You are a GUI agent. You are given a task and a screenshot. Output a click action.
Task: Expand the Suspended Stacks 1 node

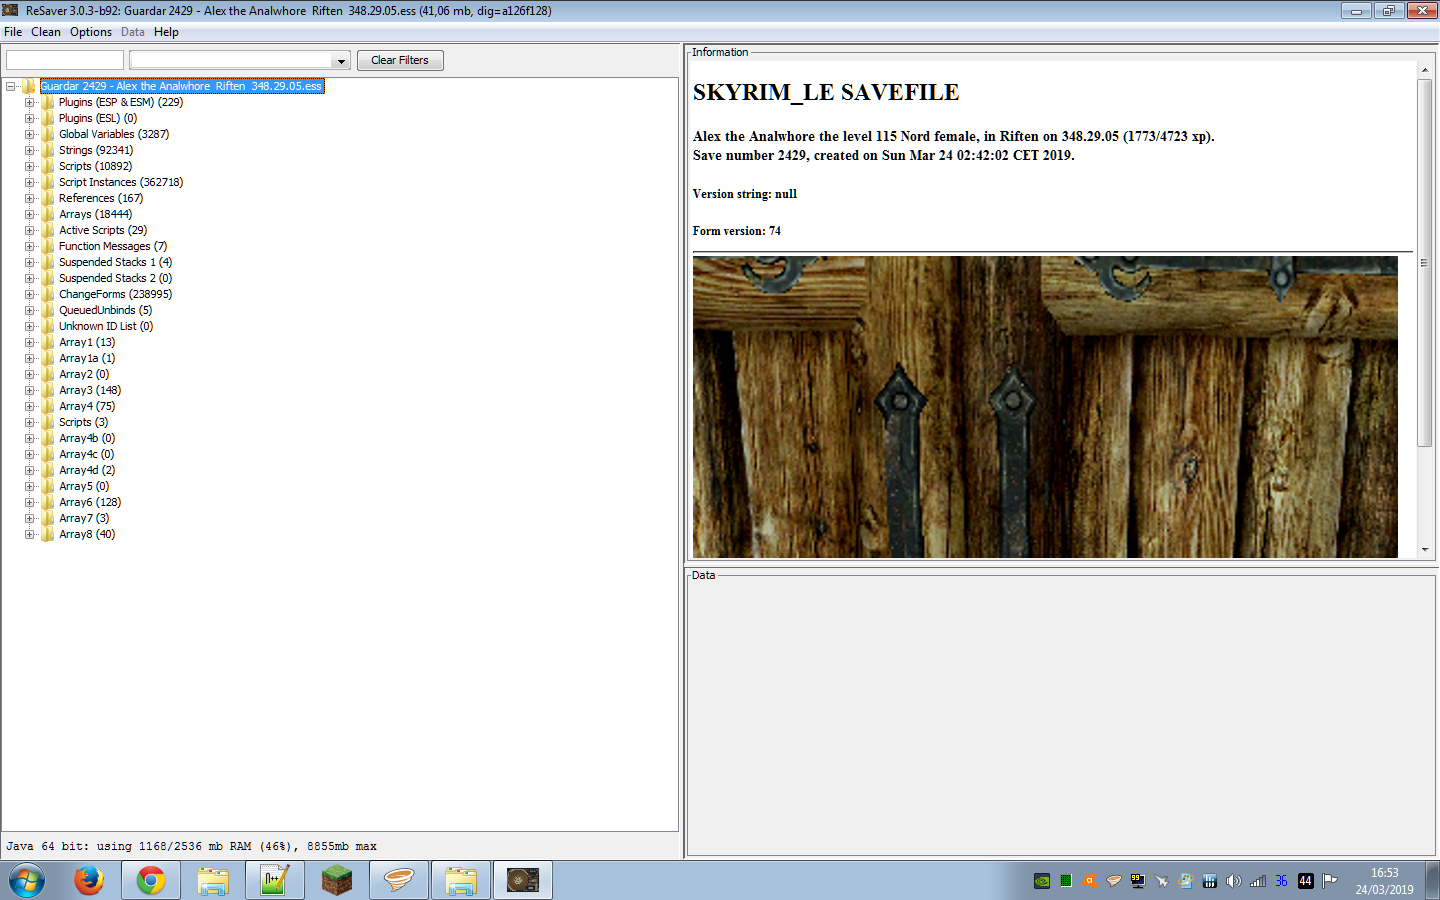tap(30, 262)
